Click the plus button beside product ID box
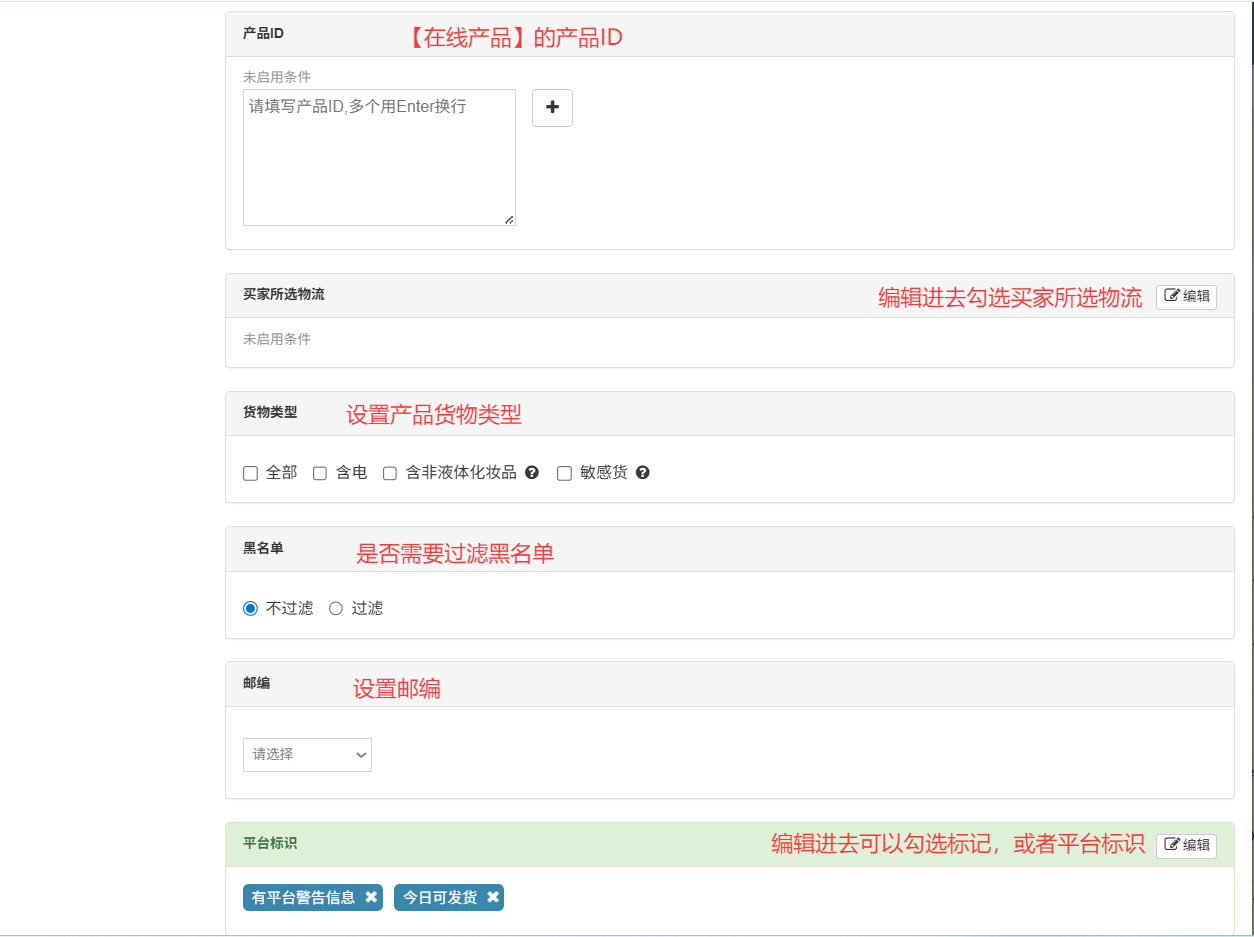1254x937 pixels. (x=552, y=108)
